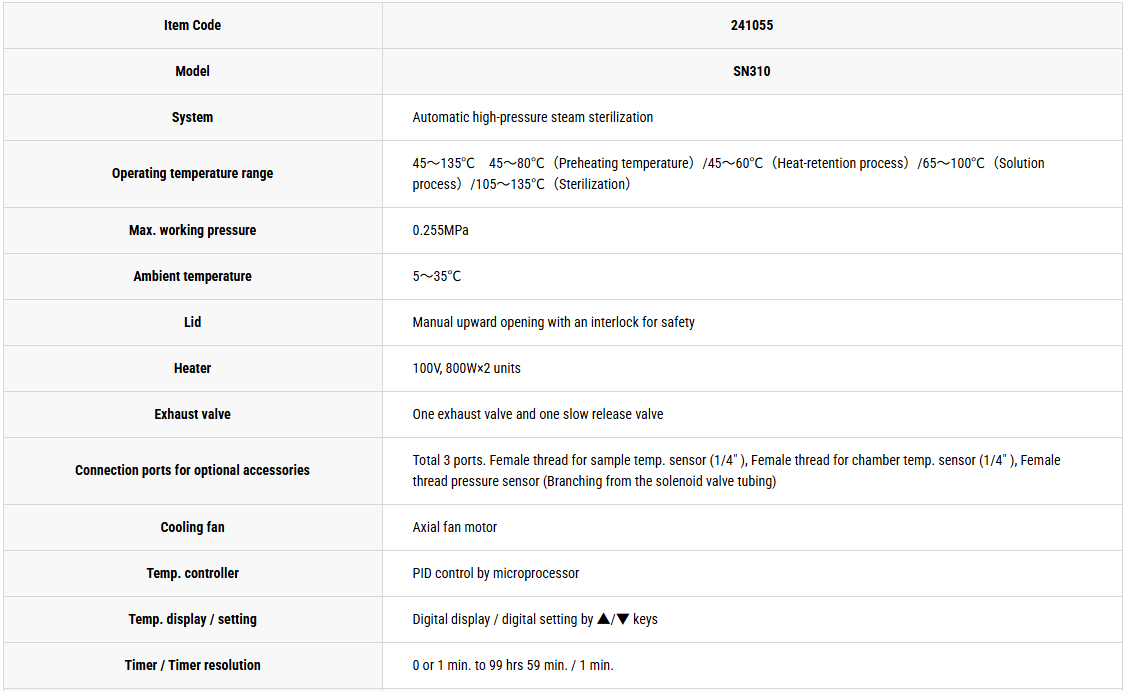The height and width of the screenshot is (691, 1127).
Task: Click the Connection ports for optional accessories label
Action: [192, 470]
